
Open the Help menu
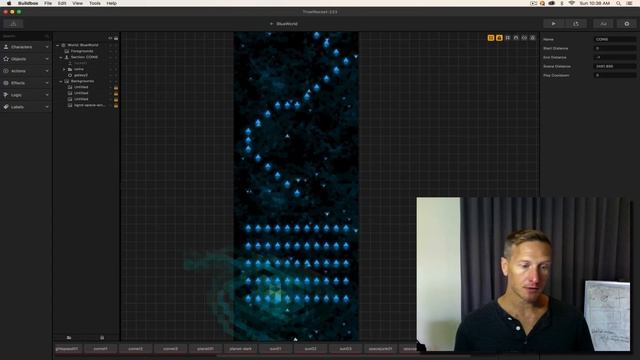111,3
